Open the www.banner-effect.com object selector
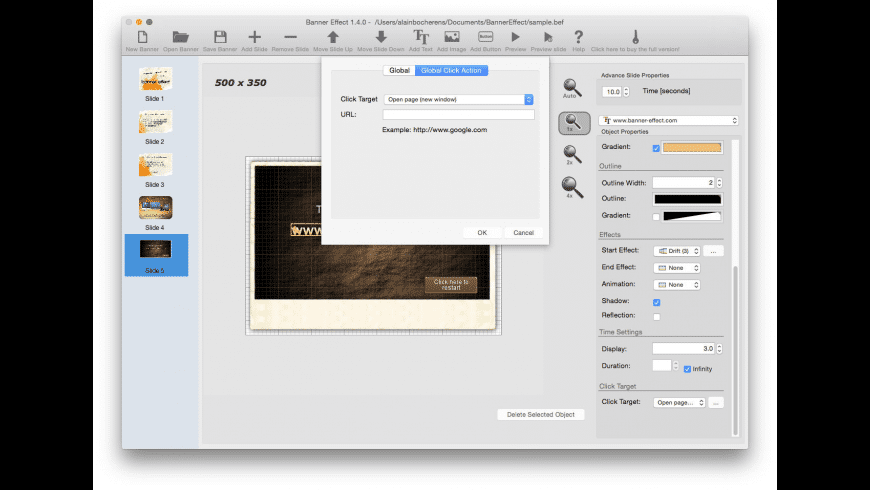Screen dimensions: 870x490 click(669, 120)
